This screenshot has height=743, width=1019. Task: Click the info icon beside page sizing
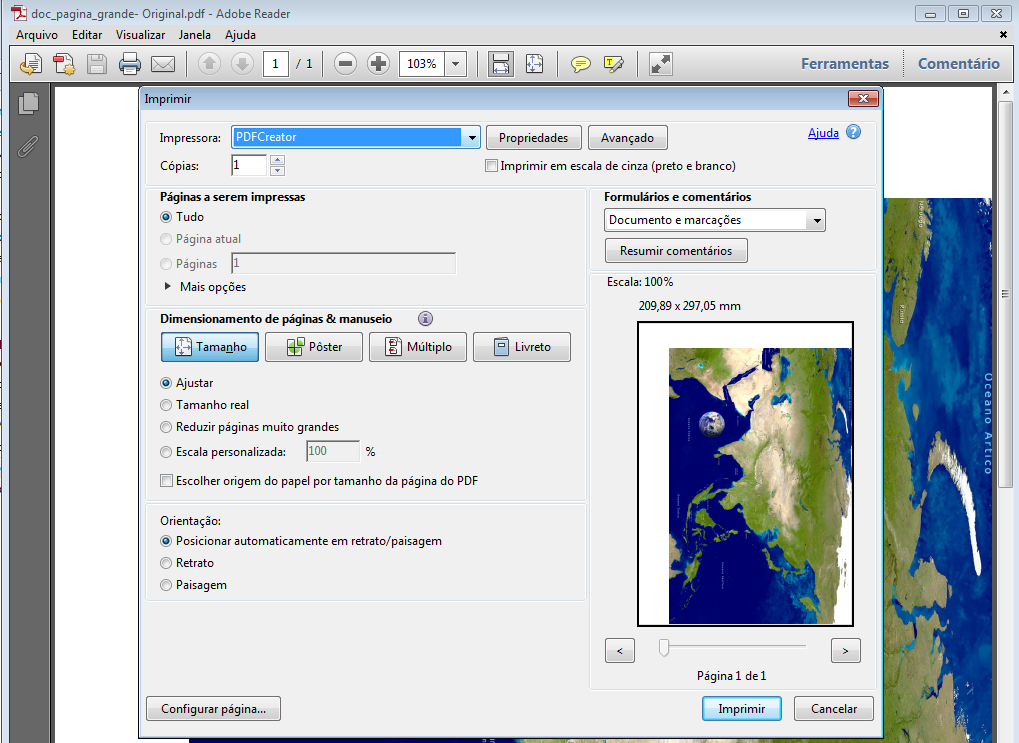(x=425, y=319)
